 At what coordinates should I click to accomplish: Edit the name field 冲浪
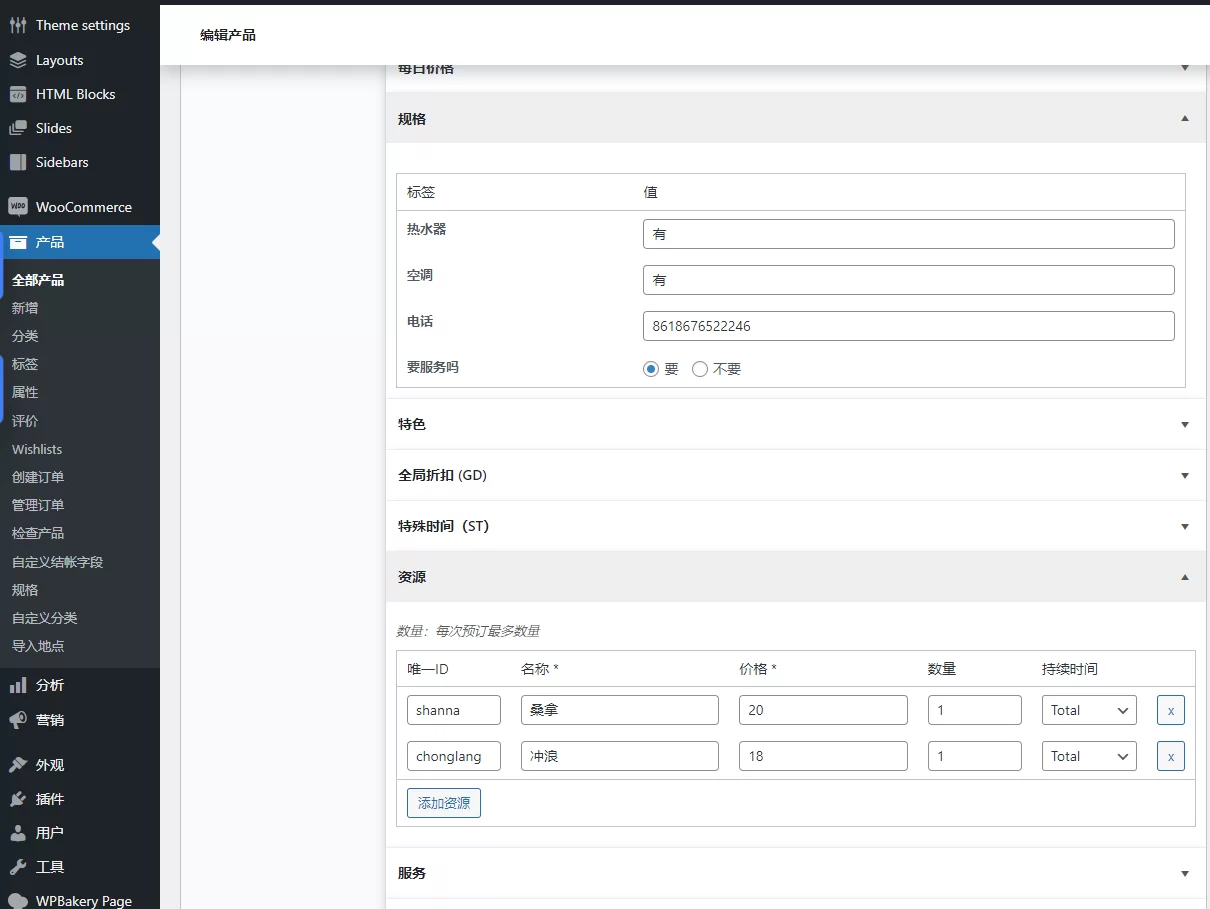click(620, 756)
